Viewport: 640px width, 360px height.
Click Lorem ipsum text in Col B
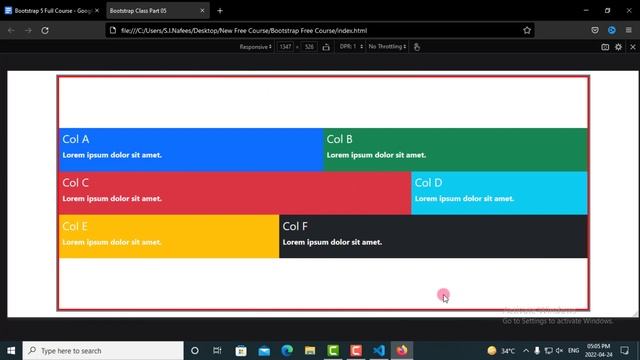pos(376,155)
